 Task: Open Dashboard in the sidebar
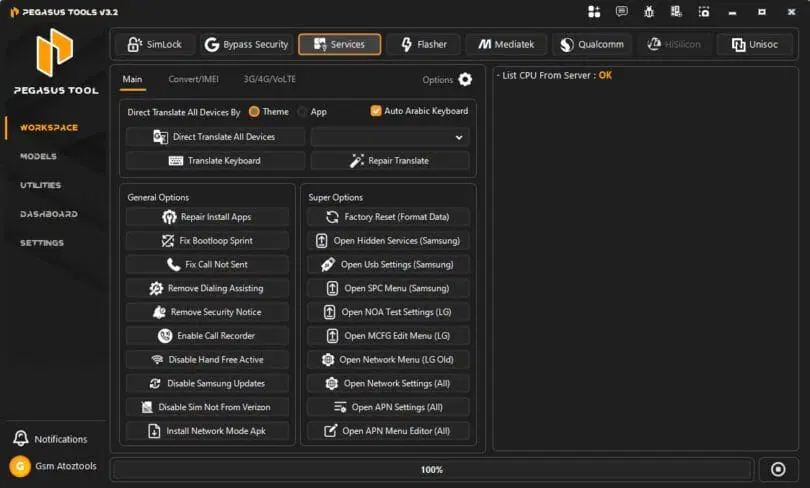pos(49,214)
